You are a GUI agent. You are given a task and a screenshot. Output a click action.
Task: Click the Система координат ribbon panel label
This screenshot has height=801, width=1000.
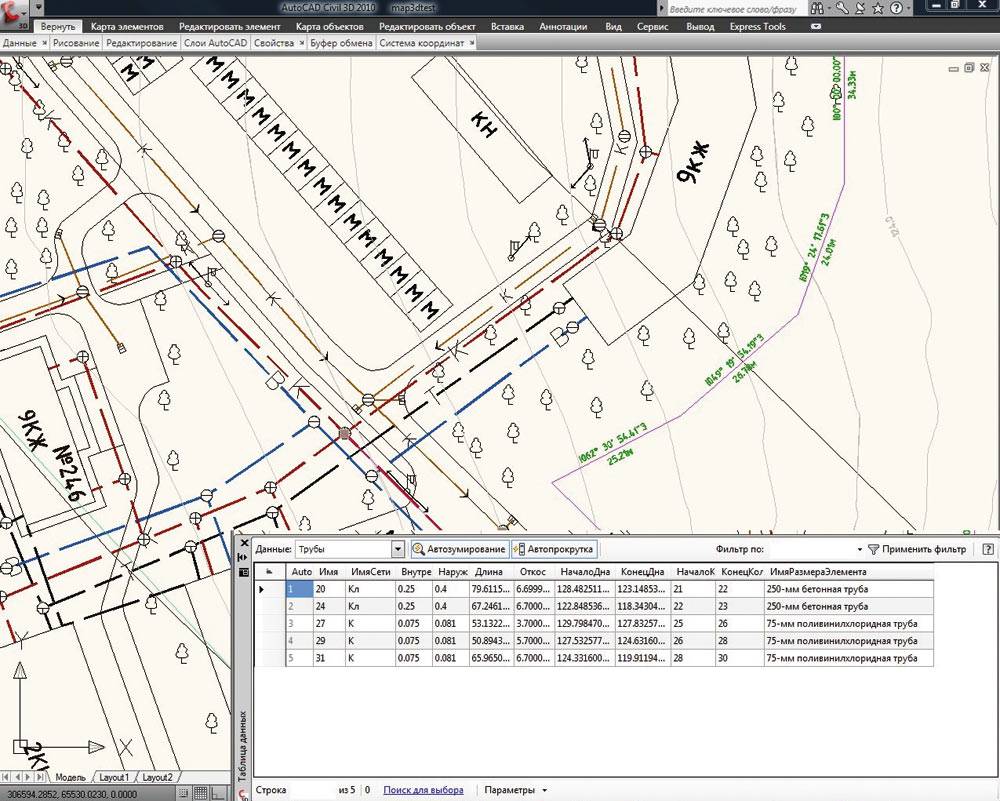tap(422, 43)
